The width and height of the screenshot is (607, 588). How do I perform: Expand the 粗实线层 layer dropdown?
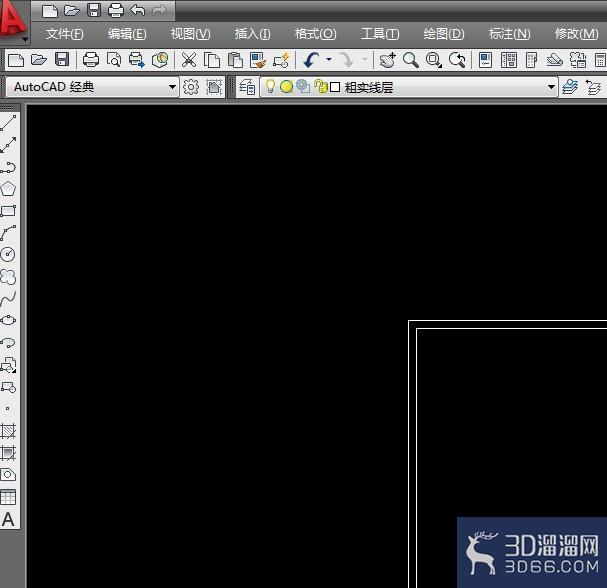point(551,87)
